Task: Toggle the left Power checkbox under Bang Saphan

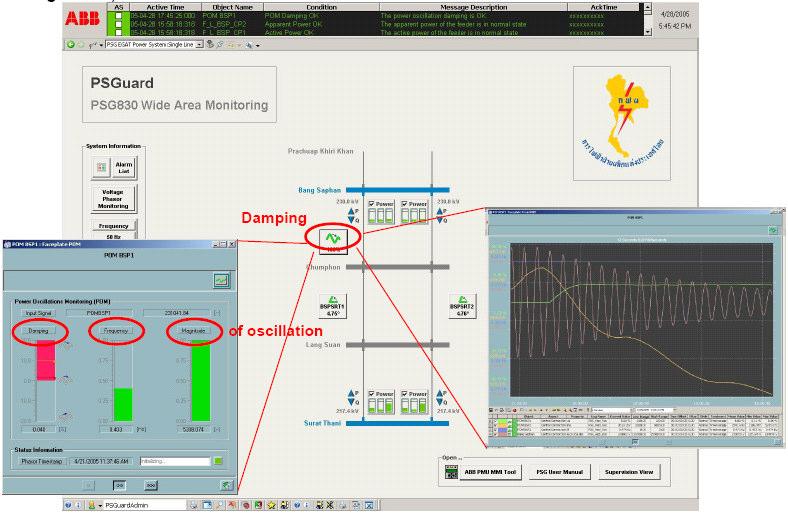Action: point(372,204)
